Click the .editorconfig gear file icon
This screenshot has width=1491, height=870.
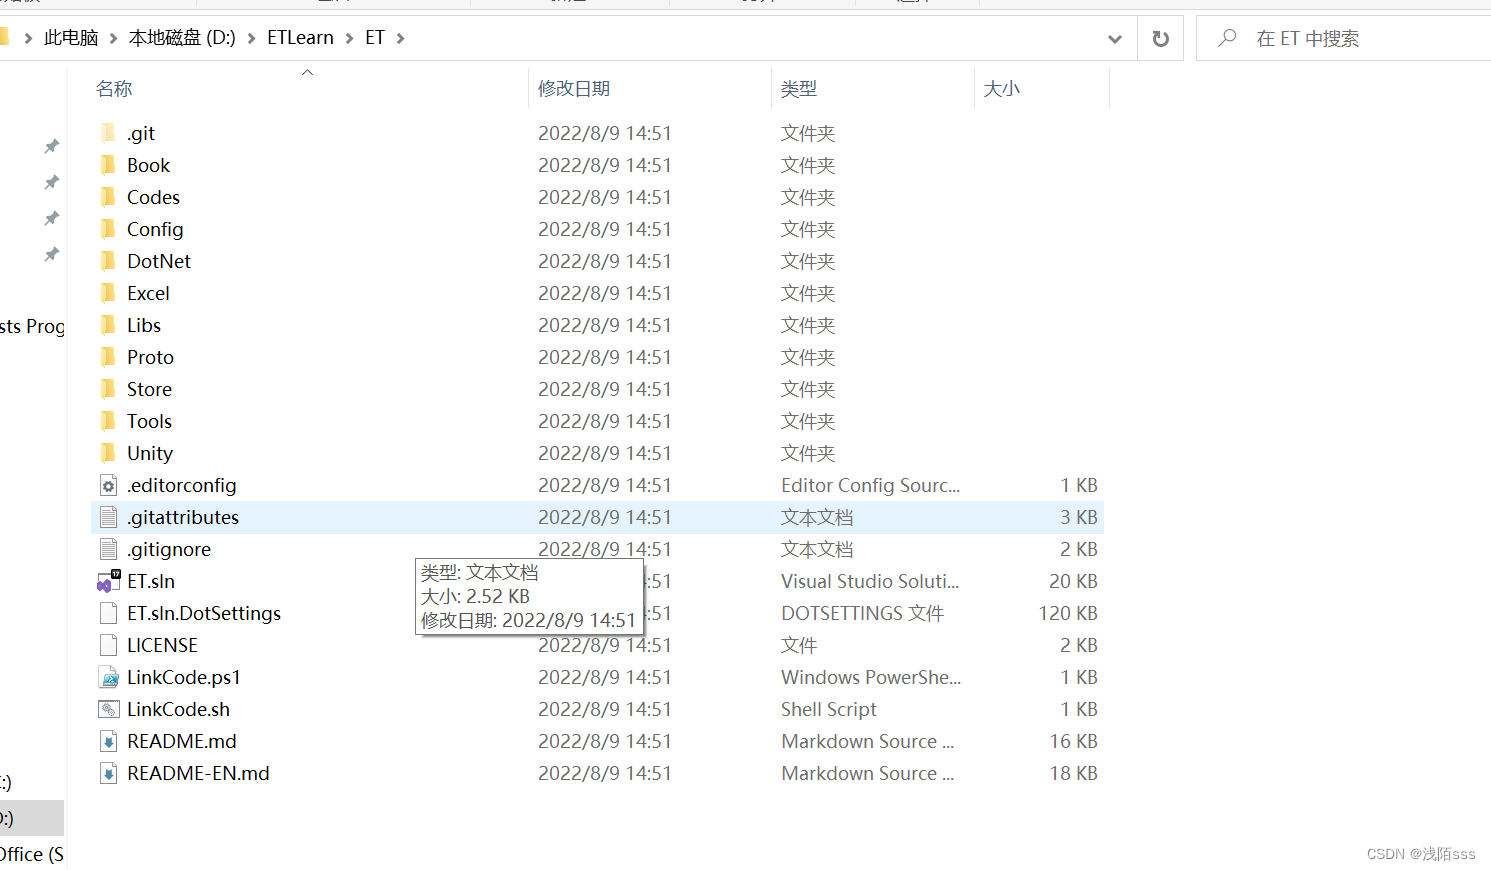point(107,485)
